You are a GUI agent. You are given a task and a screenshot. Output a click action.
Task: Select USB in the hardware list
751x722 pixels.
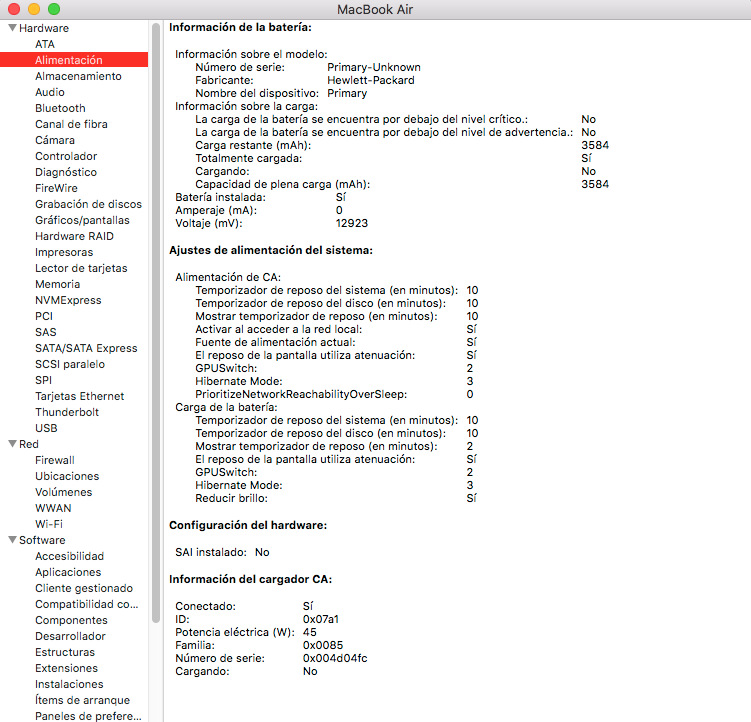(x=46, y=428)
